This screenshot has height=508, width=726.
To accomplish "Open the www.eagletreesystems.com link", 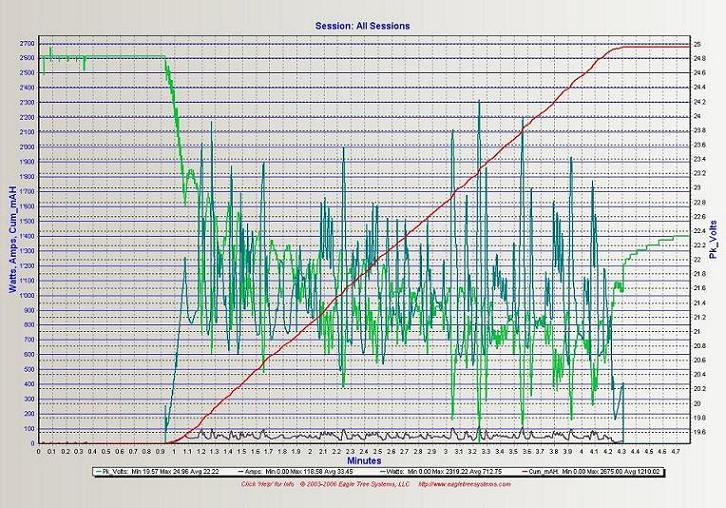I will [464, 484].
